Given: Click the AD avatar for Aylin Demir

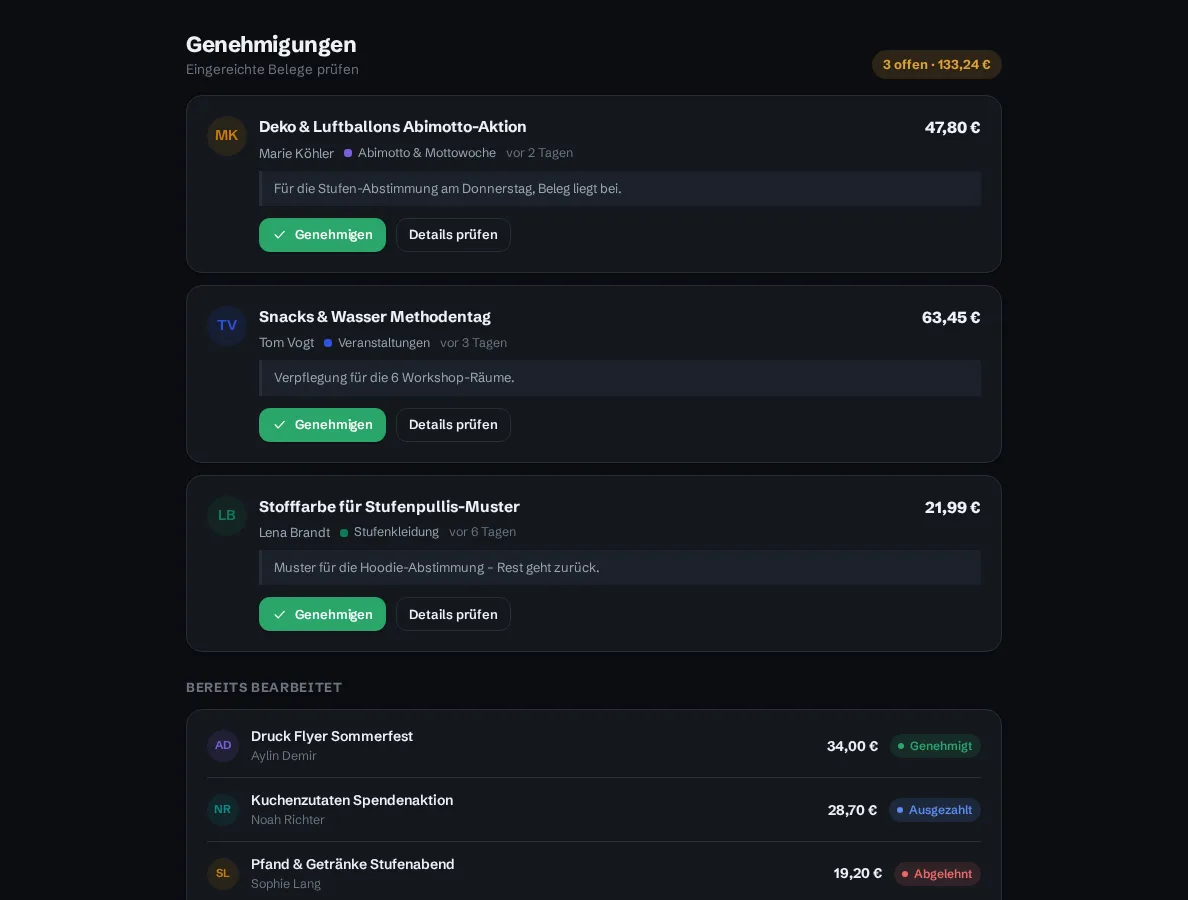Looking at the screenshot, I should click(x=223, y=745).
